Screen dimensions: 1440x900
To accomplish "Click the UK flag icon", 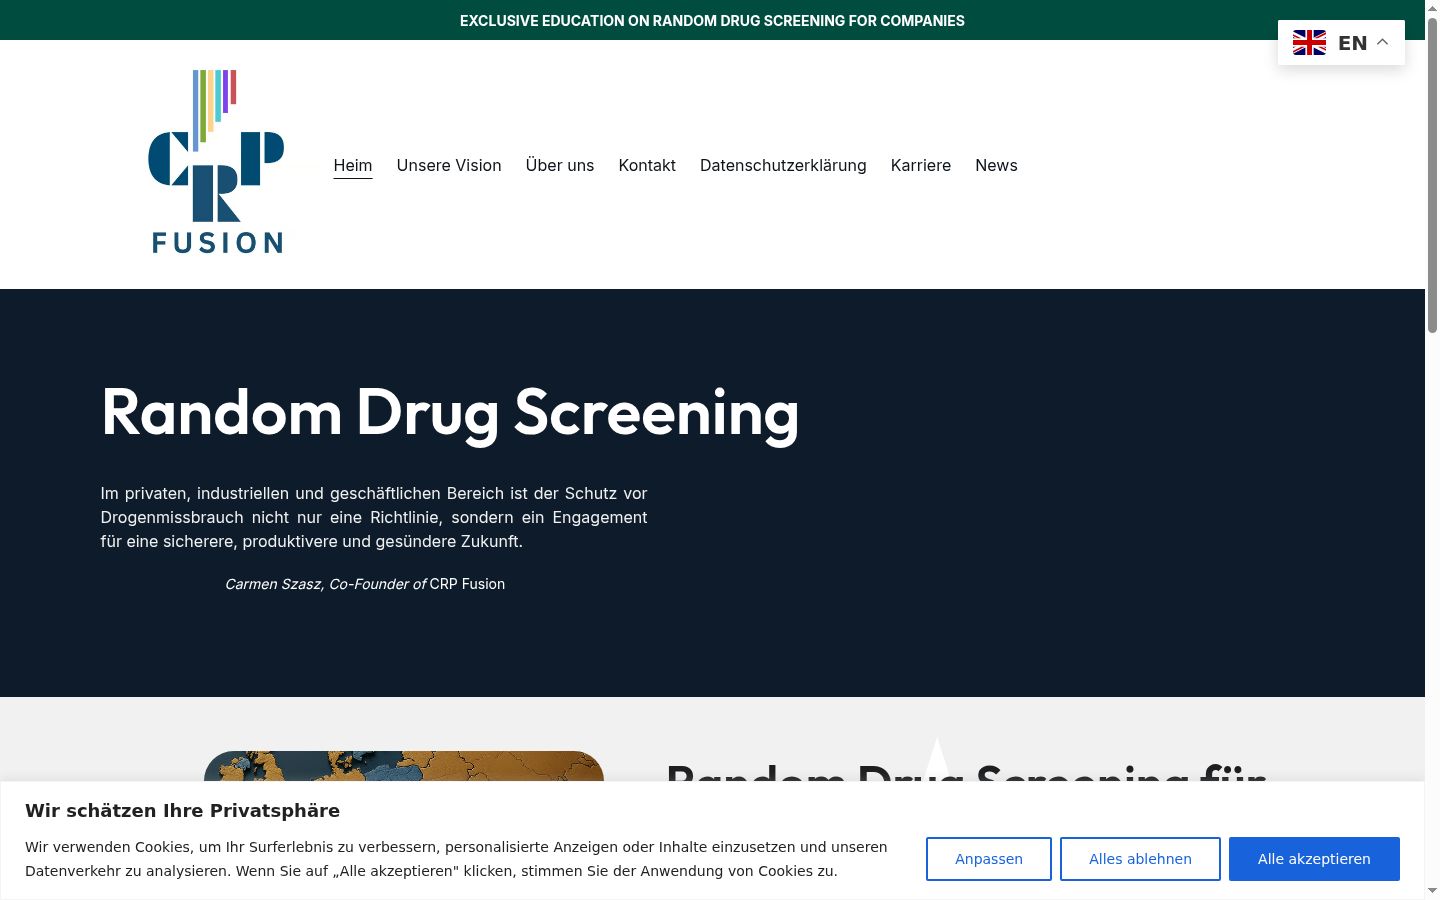I will (1309, 42).
